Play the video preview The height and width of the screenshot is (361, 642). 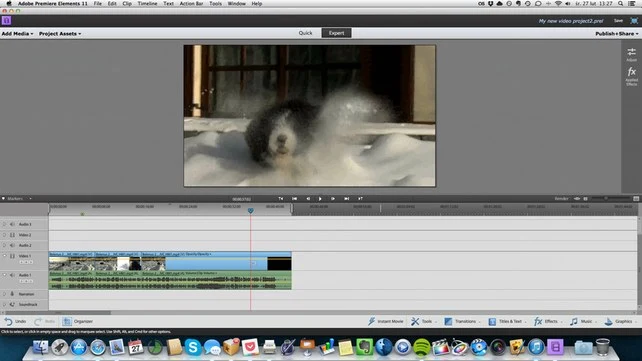click(x=320, y=199)
